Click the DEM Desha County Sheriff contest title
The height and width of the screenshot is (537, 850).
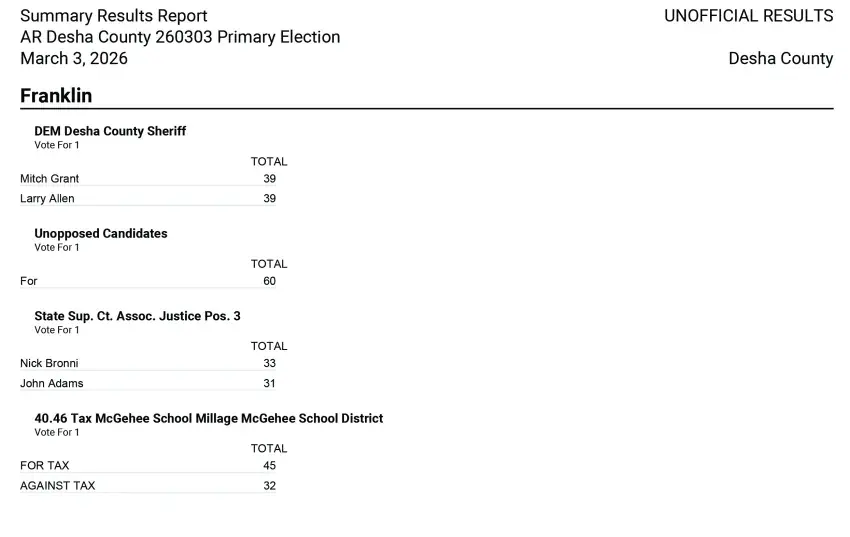pyautogui.click(x=110, y=131)
